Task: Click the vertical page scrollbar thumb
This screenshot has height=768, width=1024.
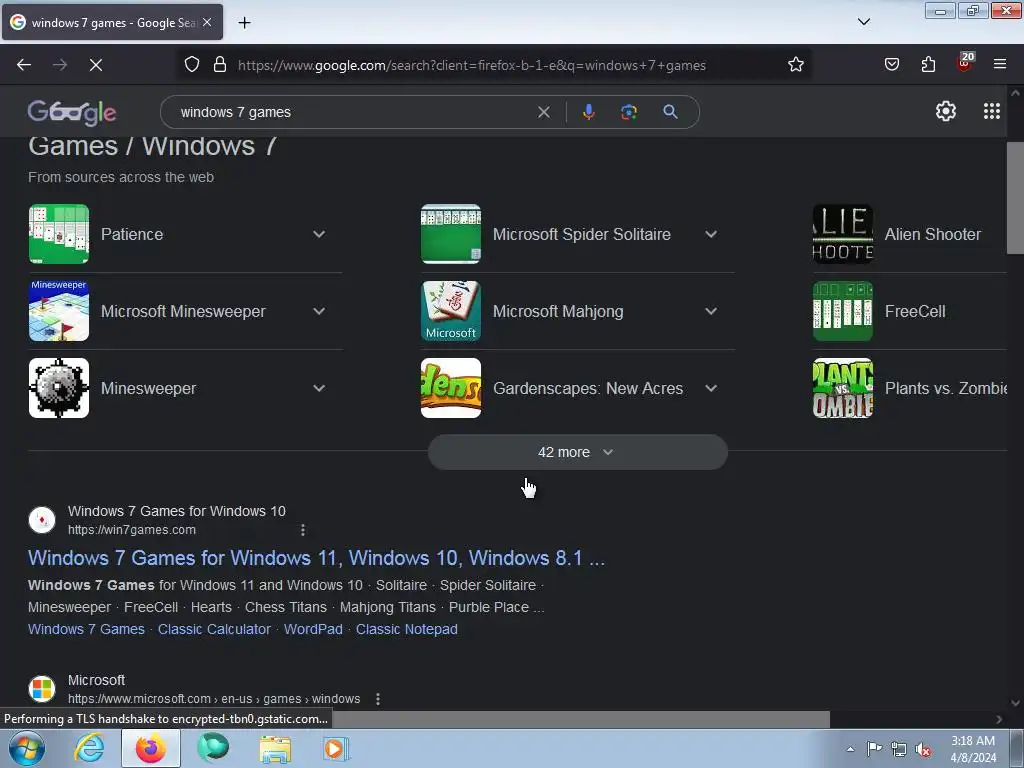Action: click(x=1015, y=198)
